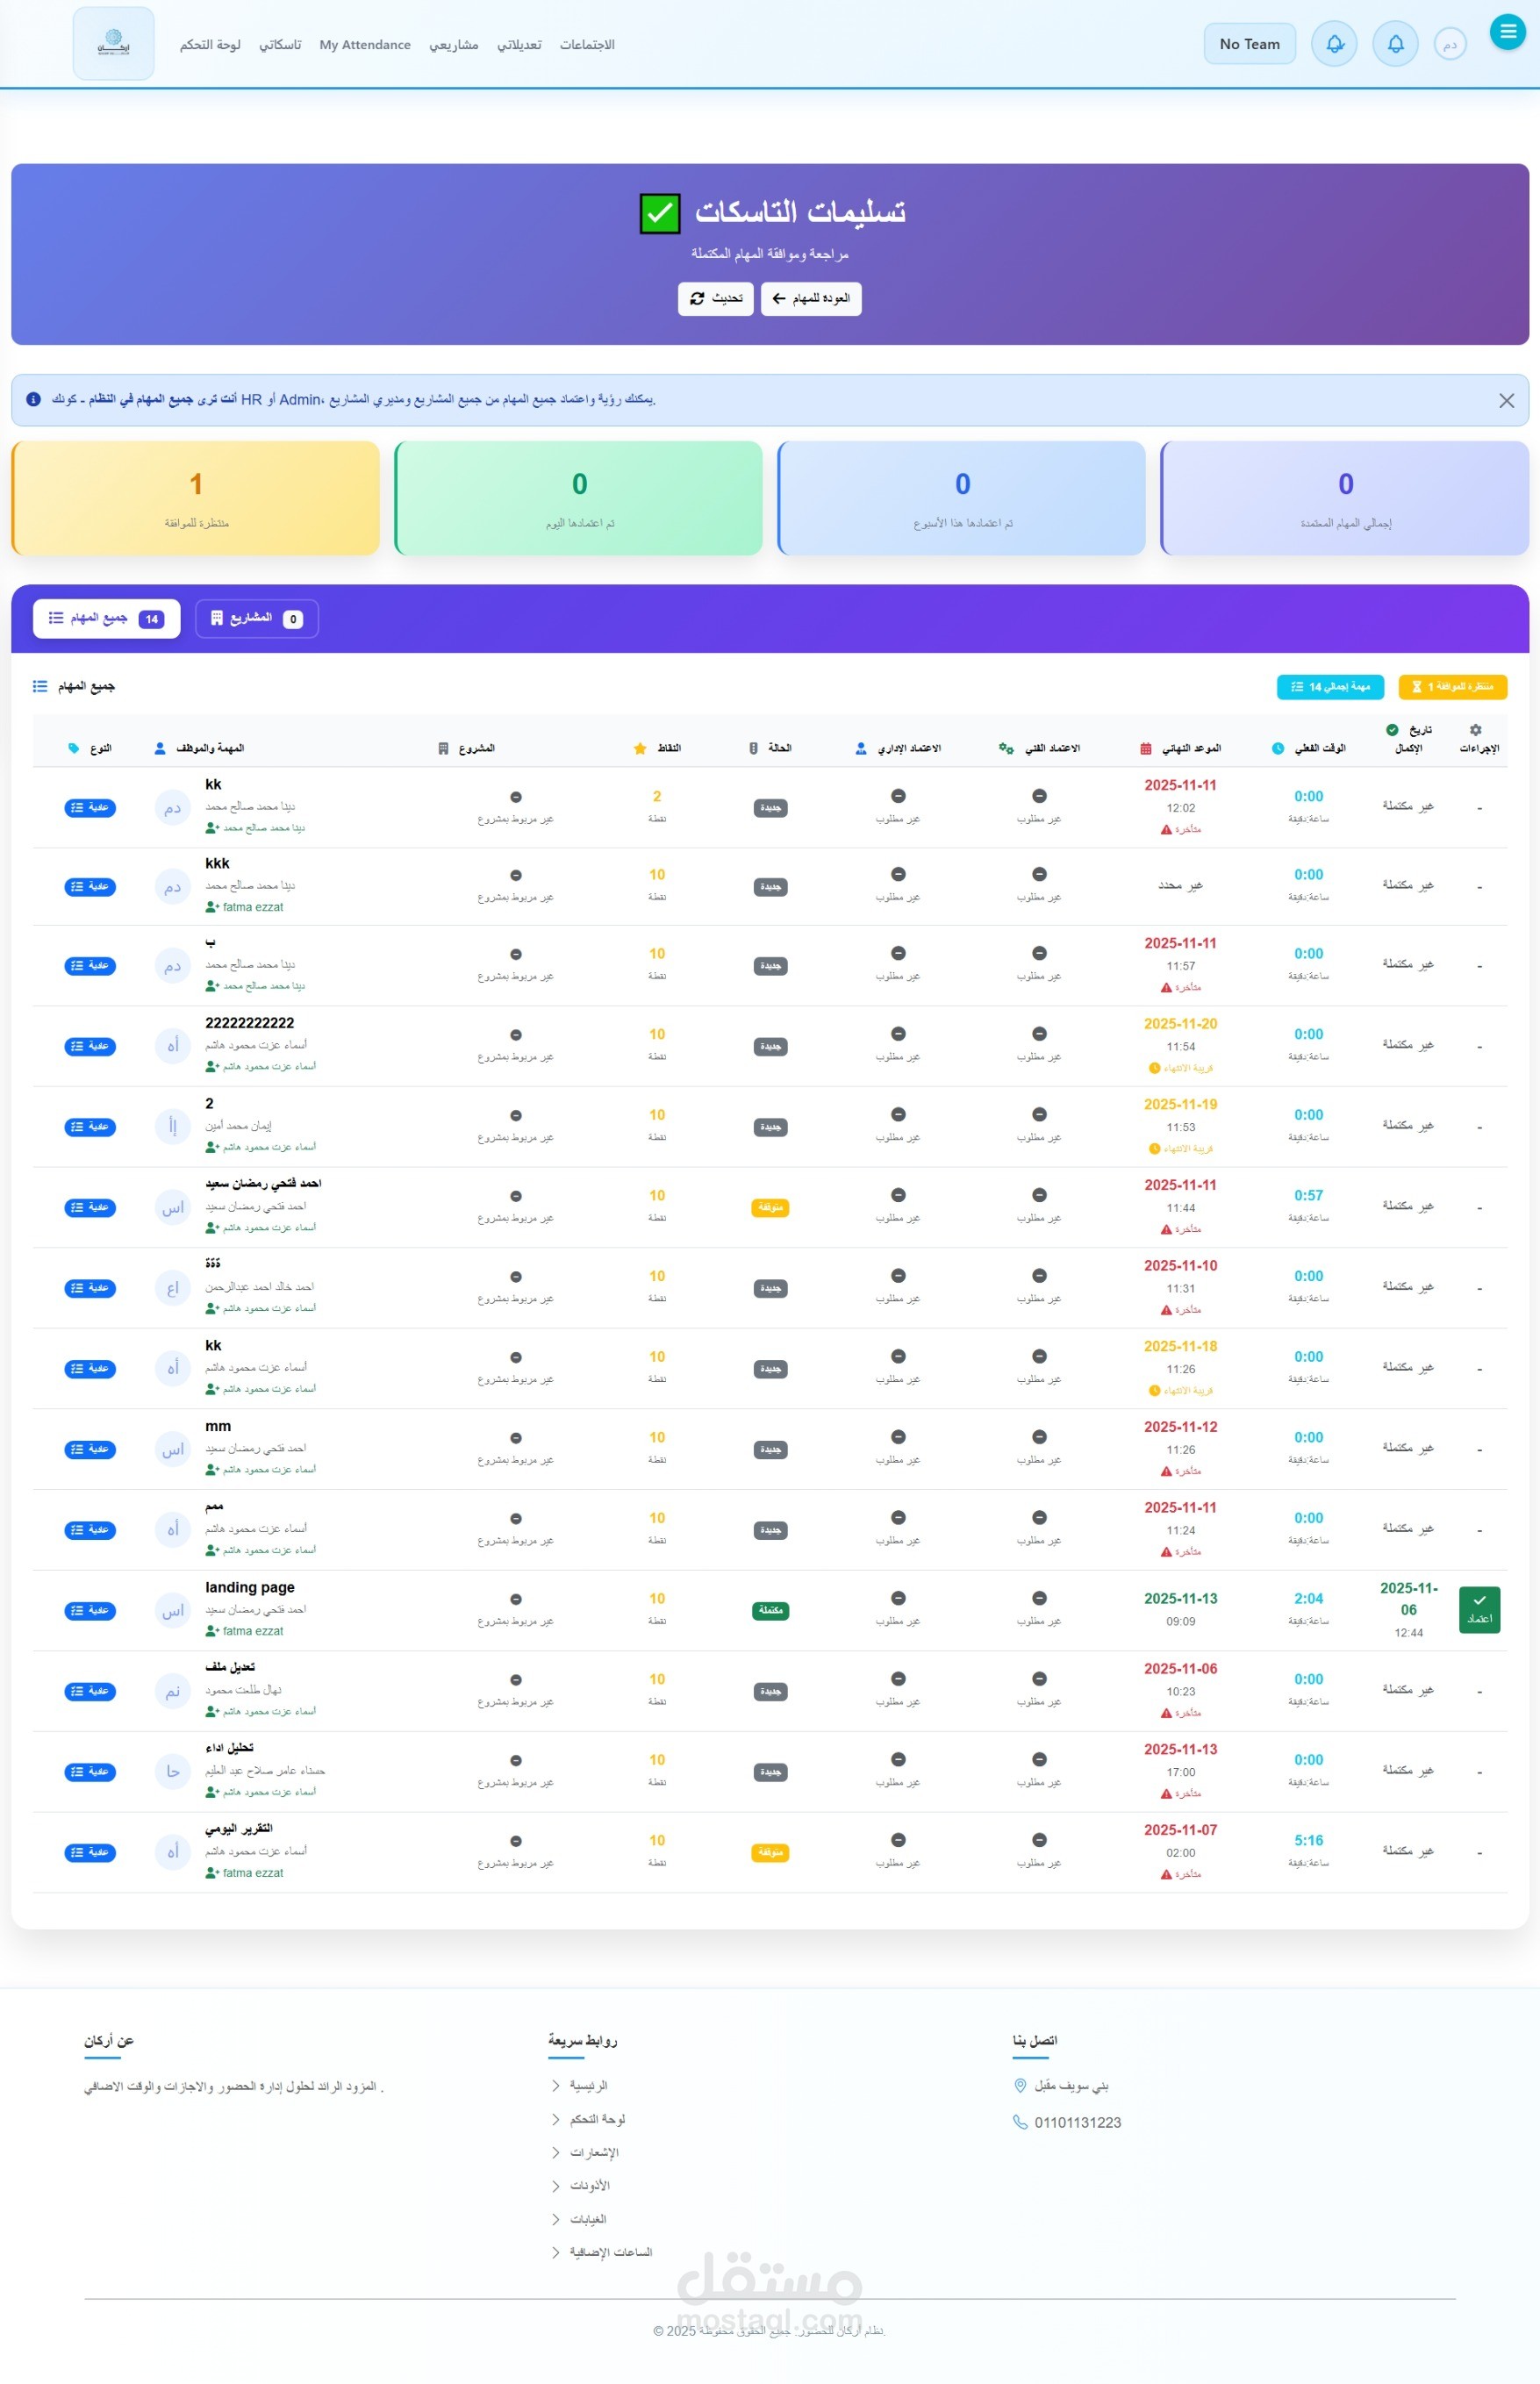Screen dimensions: 1540x2384
Task: Click the company logo in header
Action: point(113,43)
